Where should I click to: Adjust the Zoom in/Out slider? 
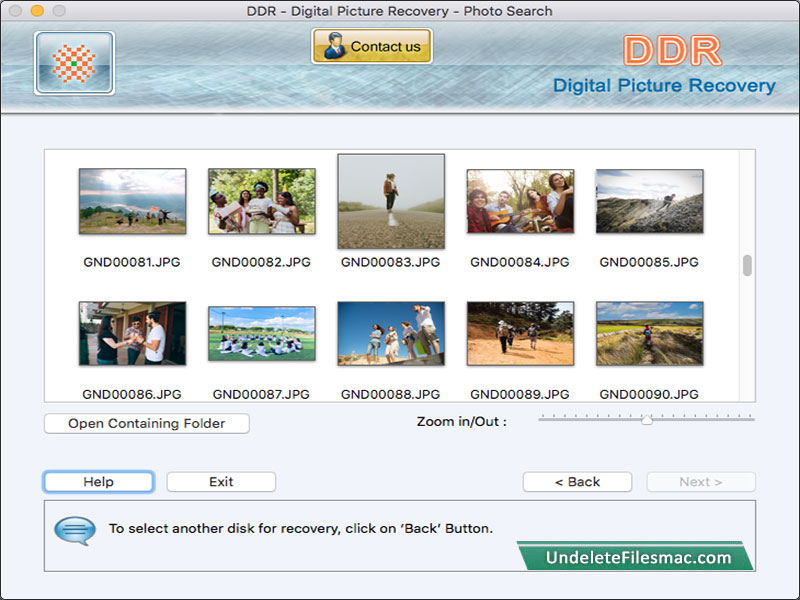[x=646, y=421]
